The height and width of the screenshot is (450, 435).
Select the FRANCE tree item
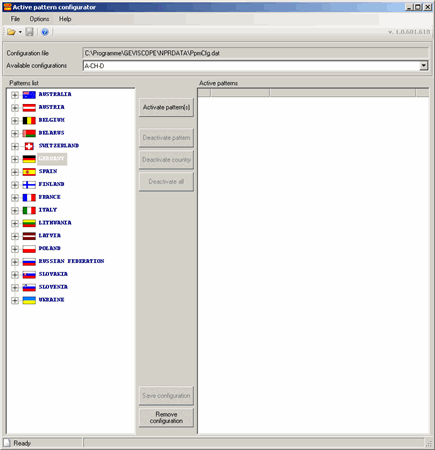pyautogui.click(x=50, y=197)
